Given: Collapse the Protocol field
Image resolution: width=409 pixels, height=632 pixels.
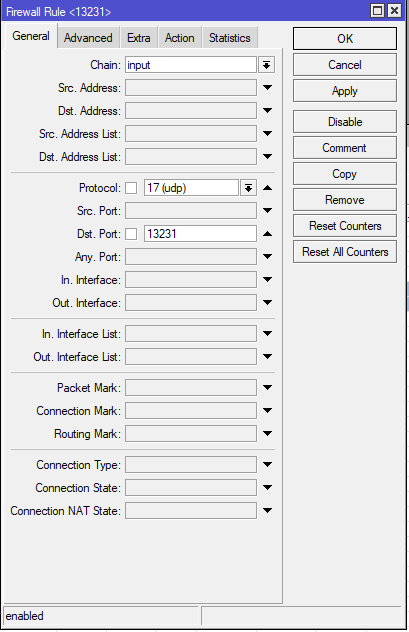Looking at the screenshot, I should pyautogui.click(x=268, y=188).
